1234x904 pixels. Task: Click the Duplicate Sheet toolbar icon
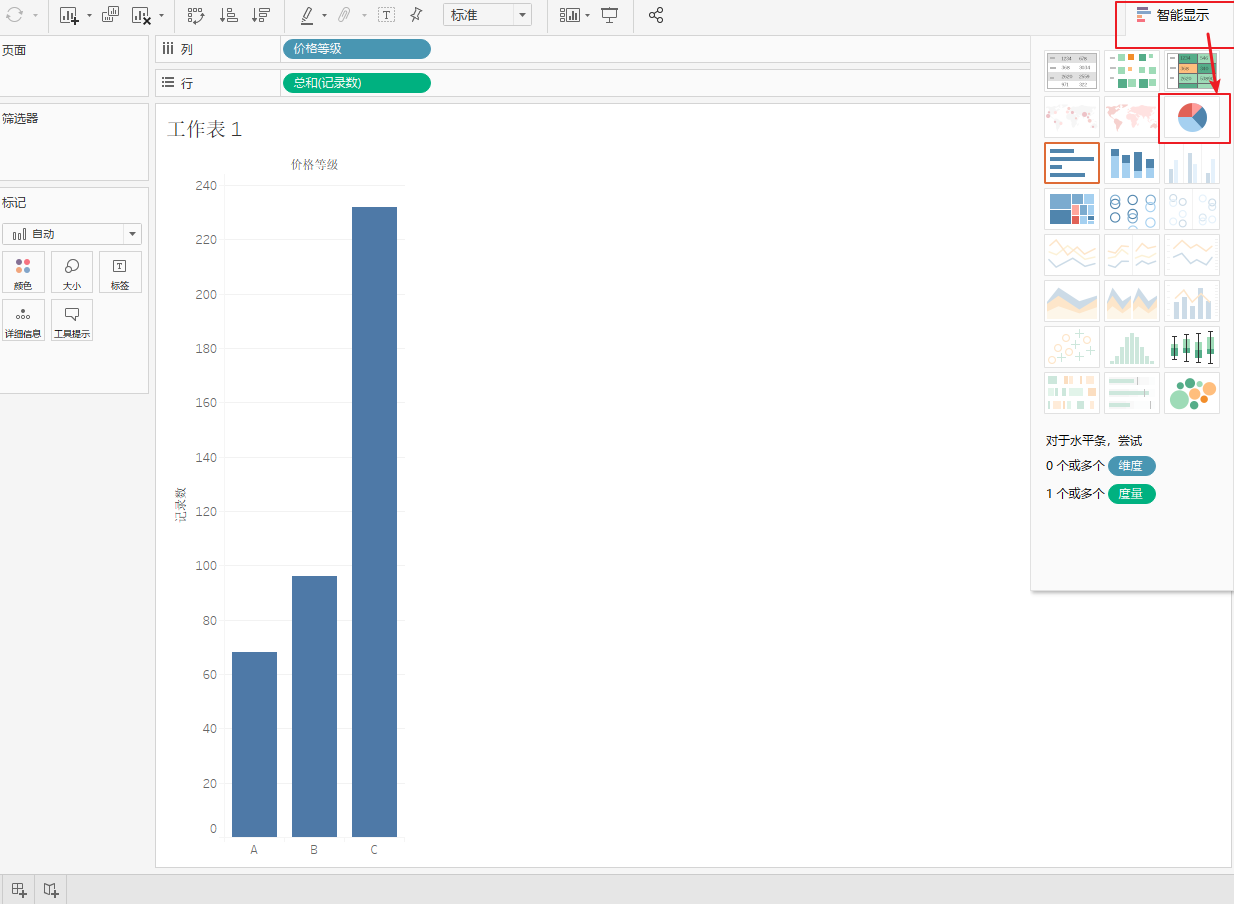pos(111,15)
